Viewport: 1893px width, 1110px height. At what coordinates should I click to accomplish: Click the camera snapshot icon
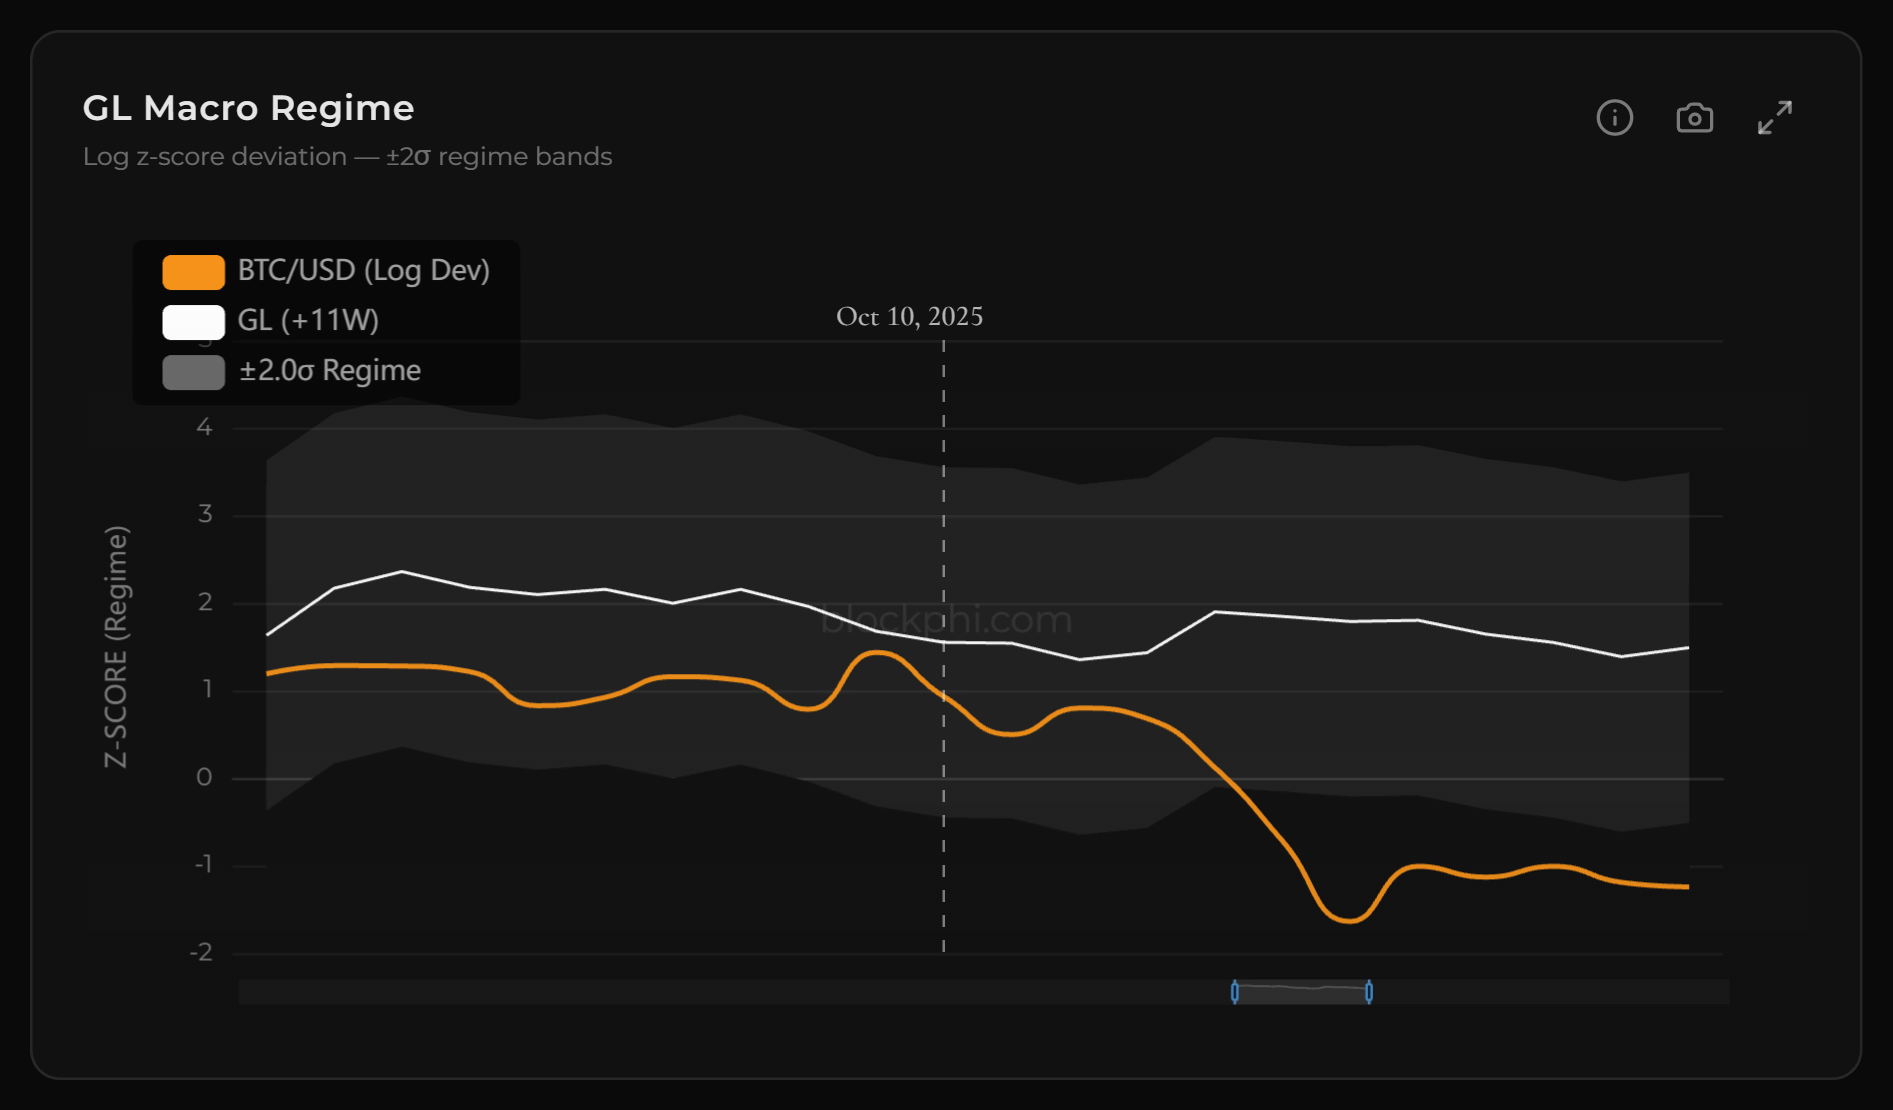[1694, 118]
